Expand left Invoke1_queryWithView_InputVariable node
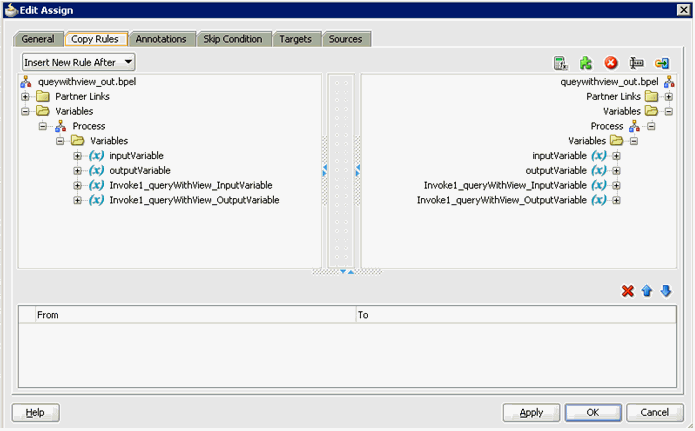This screenshot has height=431, width=695. pos(78,185)
